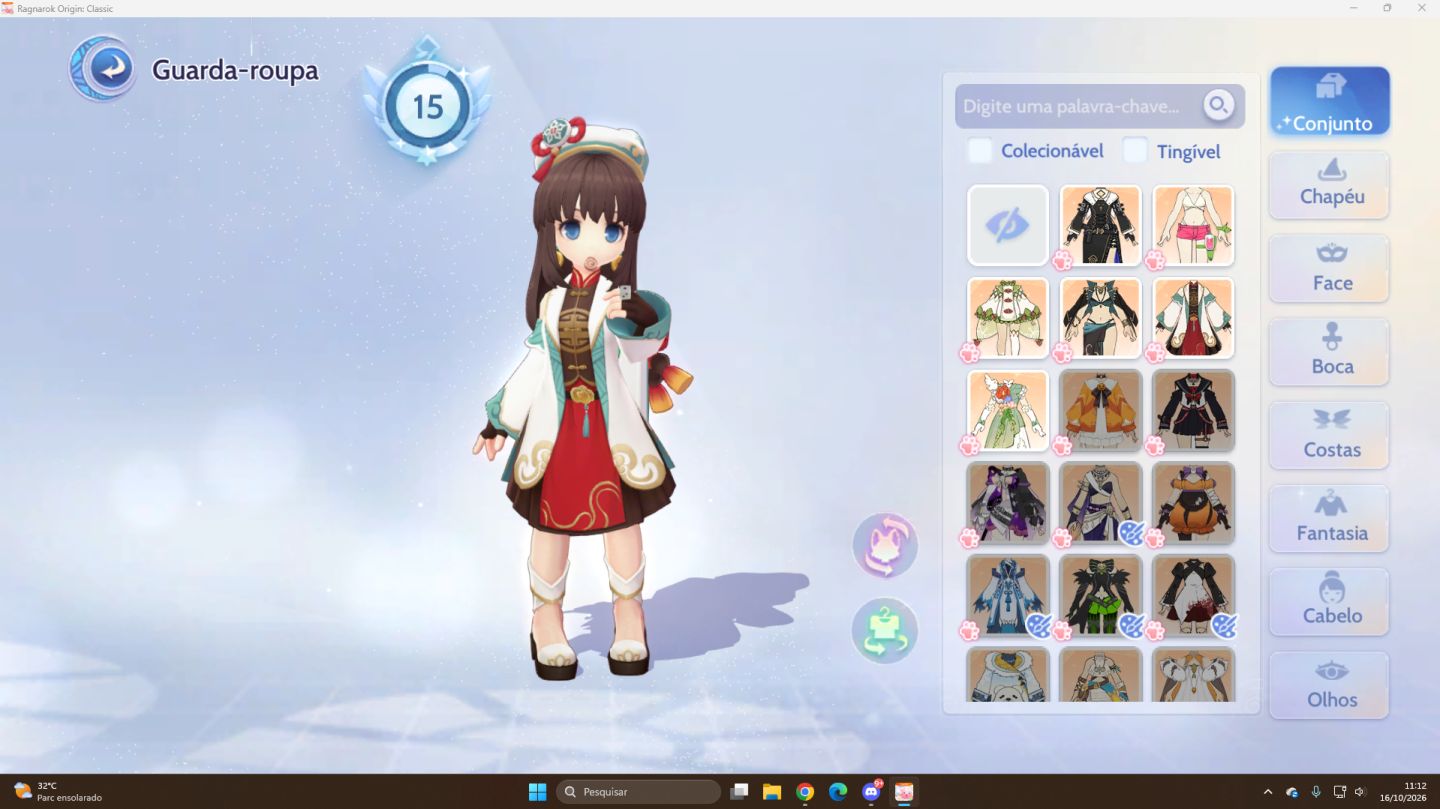Open the Olhos category
The height and width of the screenshot is (809, 1440).
(1330, 685)
